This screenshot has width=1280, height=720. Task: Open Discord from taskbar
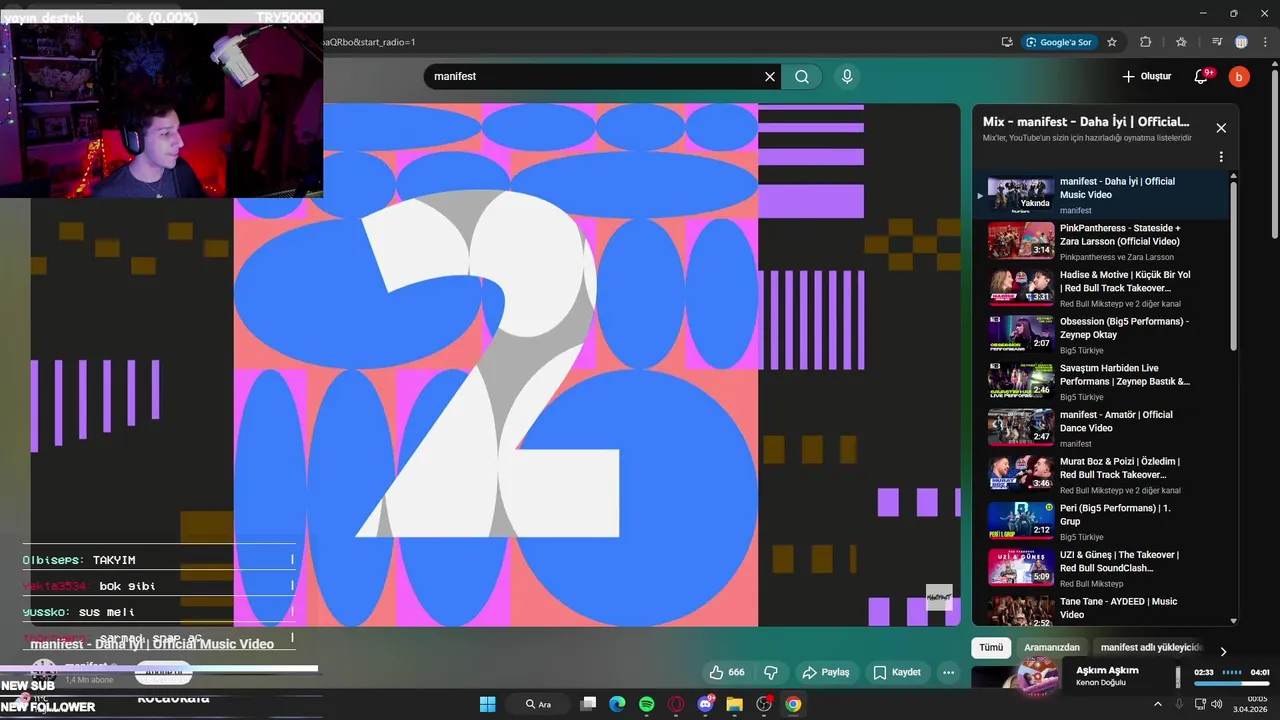(705, 704)
